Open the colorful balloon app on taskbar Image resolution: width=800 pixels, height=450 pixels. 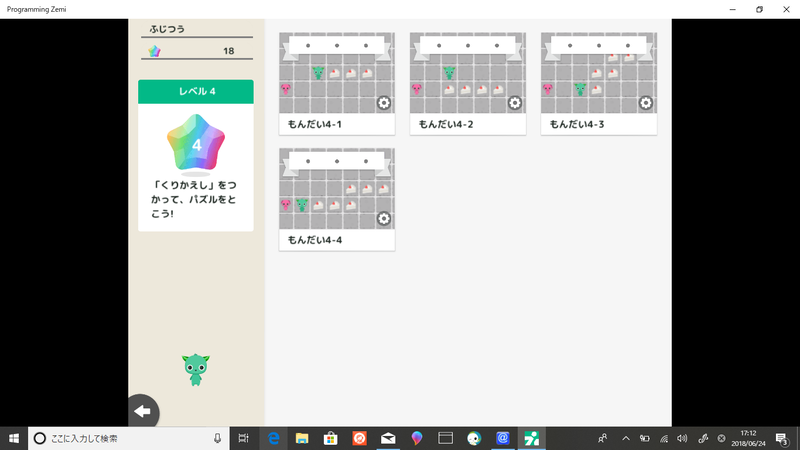click(x=417, y=438)
